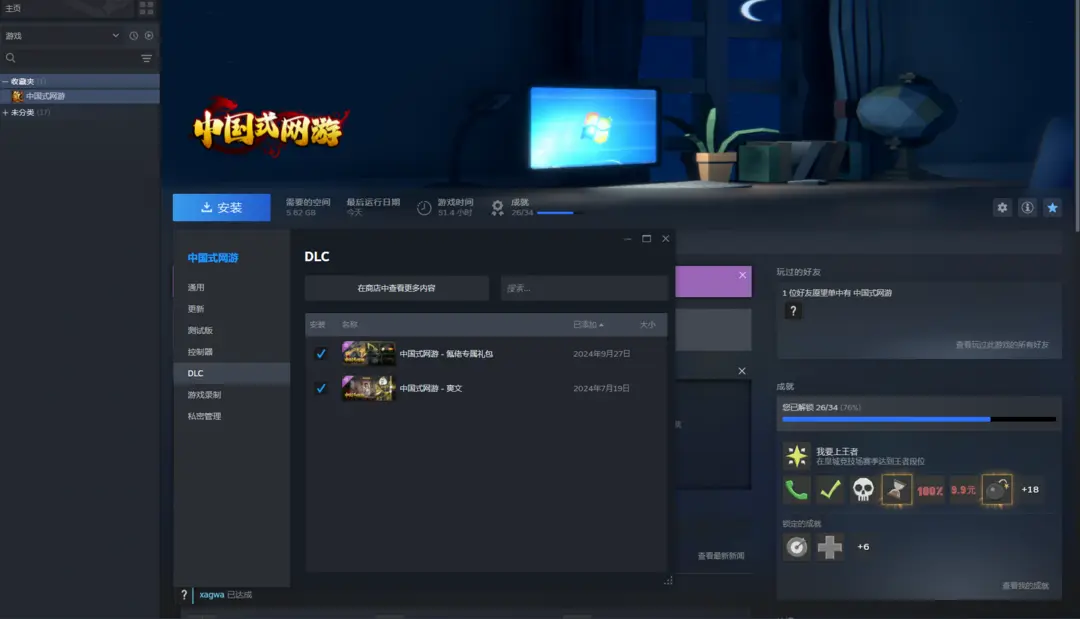Click the page vertical scrollbar
The width and height of the screenshot is (1080, 619).
pos(1077,117)
